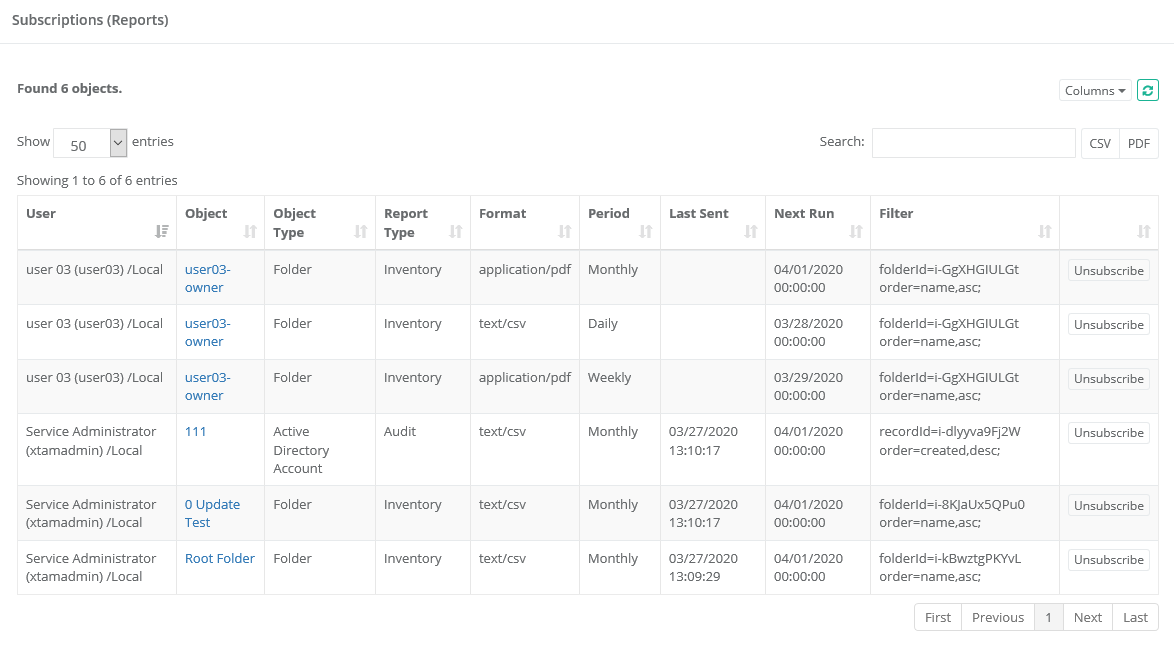Refresh the subscriptions list

pos(1147,90)
